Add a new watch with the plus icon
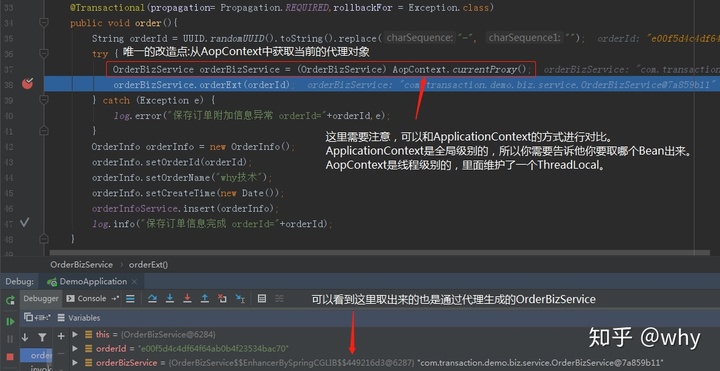 point(61,336)
